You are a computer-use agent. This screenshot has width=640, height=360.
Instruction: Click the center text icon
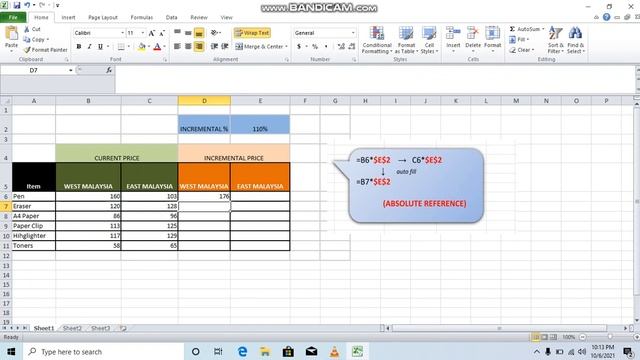(188, 47)
